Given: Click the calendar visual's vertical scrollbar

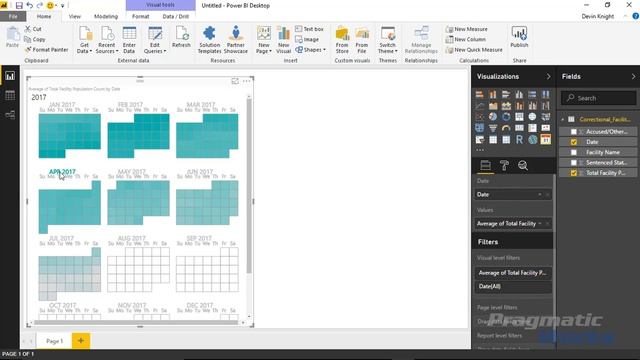Looking at the screenshot, I should 249,185.
